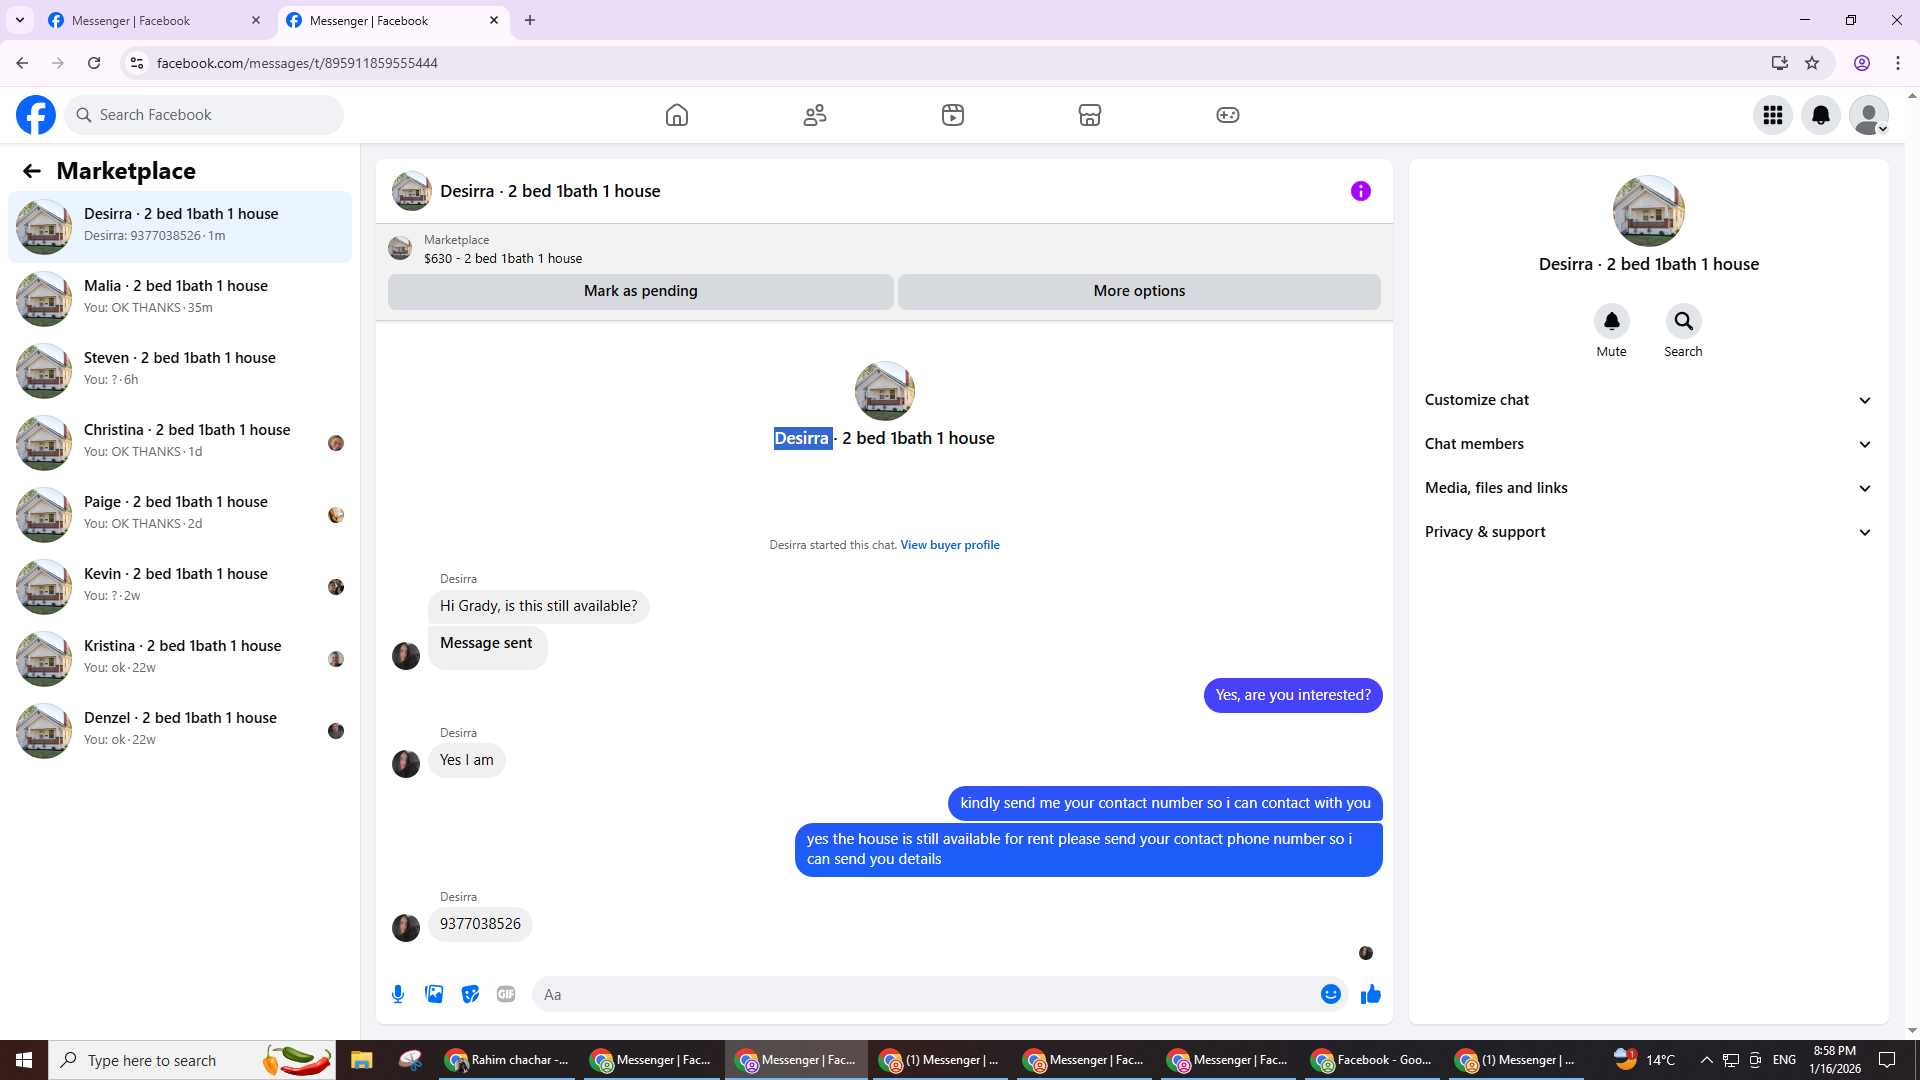Expand Privacy & support section
1920x1080 pixels.
pos(1647,532)
